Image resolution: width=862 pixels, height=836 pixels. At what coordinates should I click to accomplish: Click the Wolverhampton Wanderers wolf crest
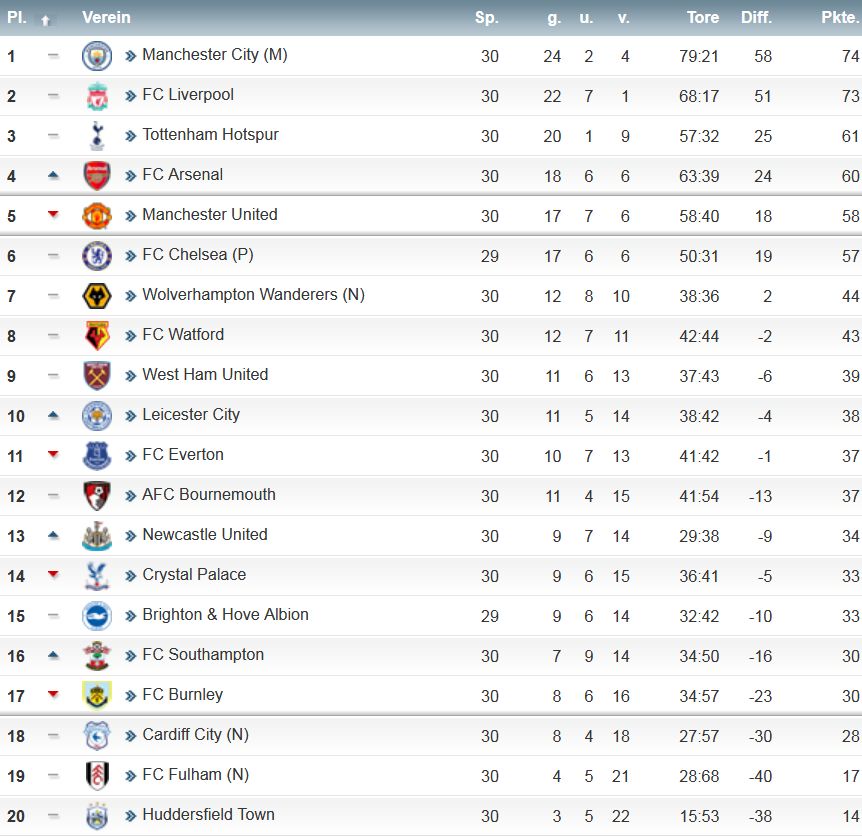pyautogui.click(x=97, y=296)
